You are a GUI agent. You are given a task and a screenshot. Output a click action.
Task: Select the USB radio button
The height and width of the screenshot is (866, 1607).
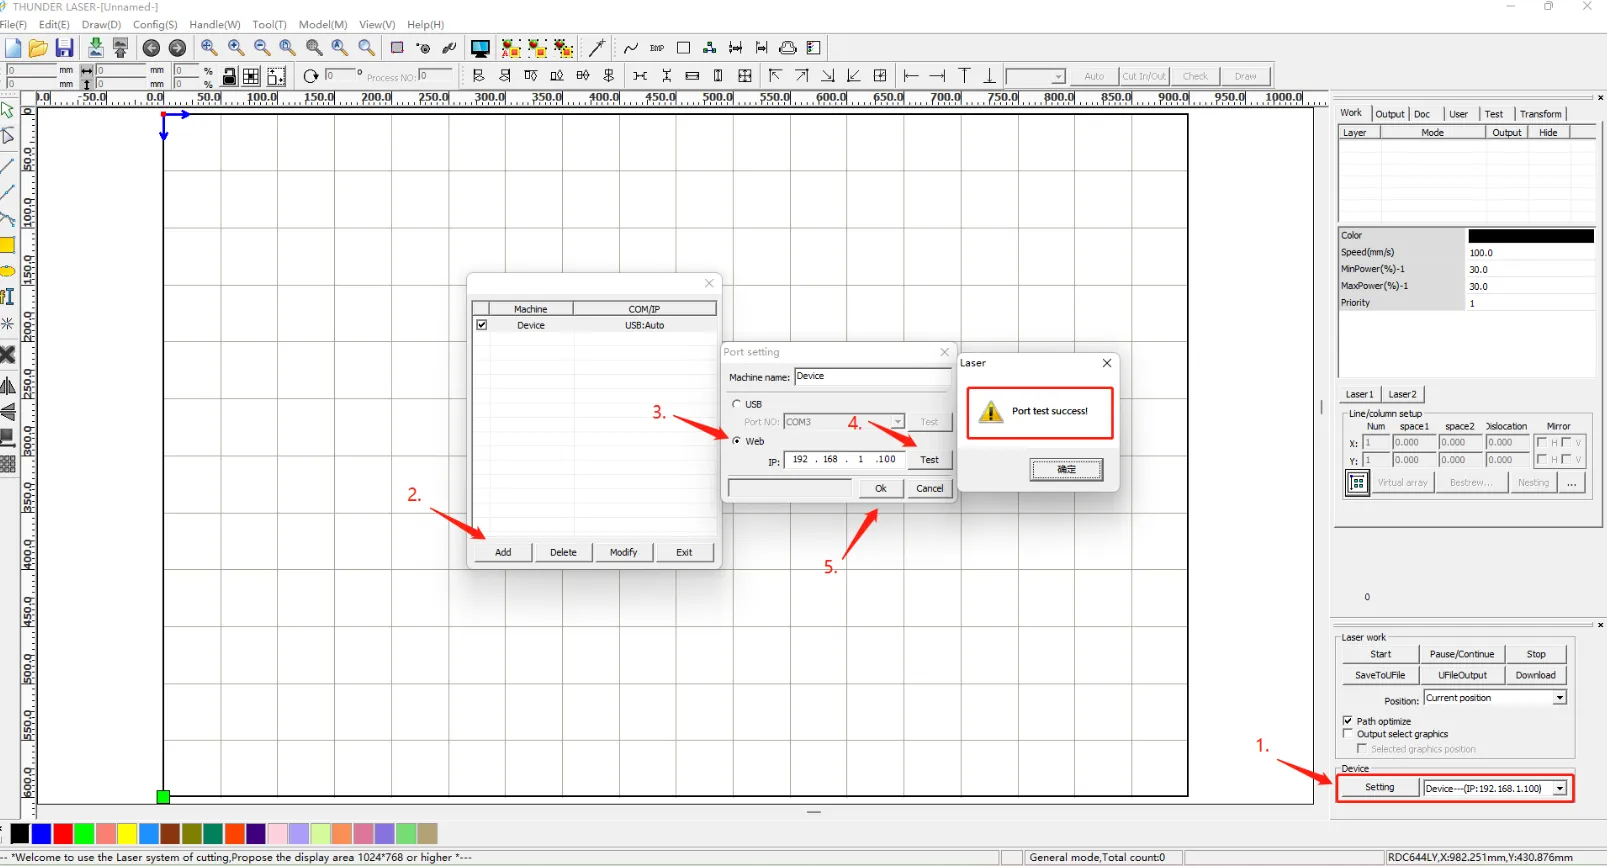737,404
